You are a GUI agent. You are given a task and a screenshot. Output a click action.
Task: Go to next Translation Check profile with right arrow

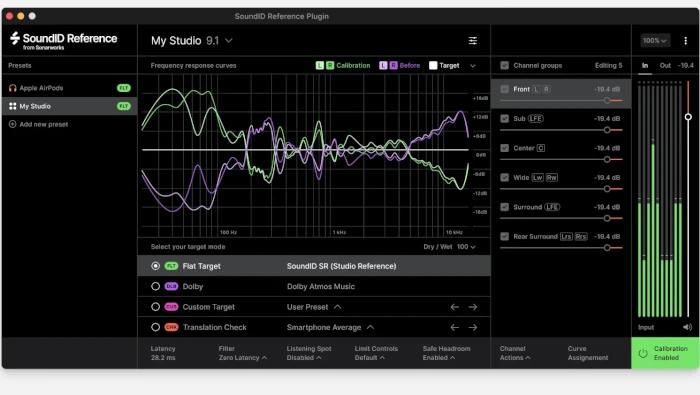point(473,328)
